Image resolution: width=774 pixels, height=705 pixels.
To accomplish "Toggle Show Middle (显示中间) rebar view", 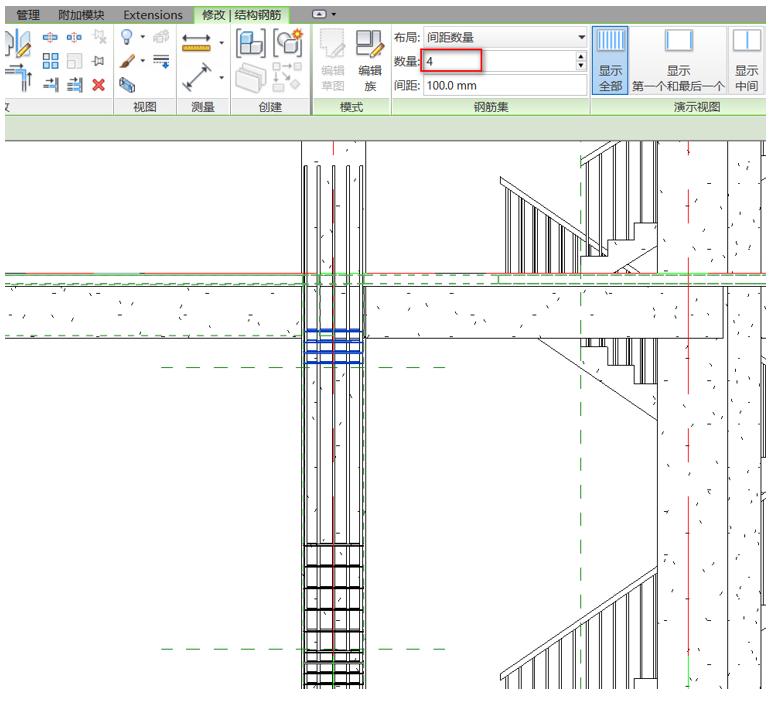I will point(746,60).
